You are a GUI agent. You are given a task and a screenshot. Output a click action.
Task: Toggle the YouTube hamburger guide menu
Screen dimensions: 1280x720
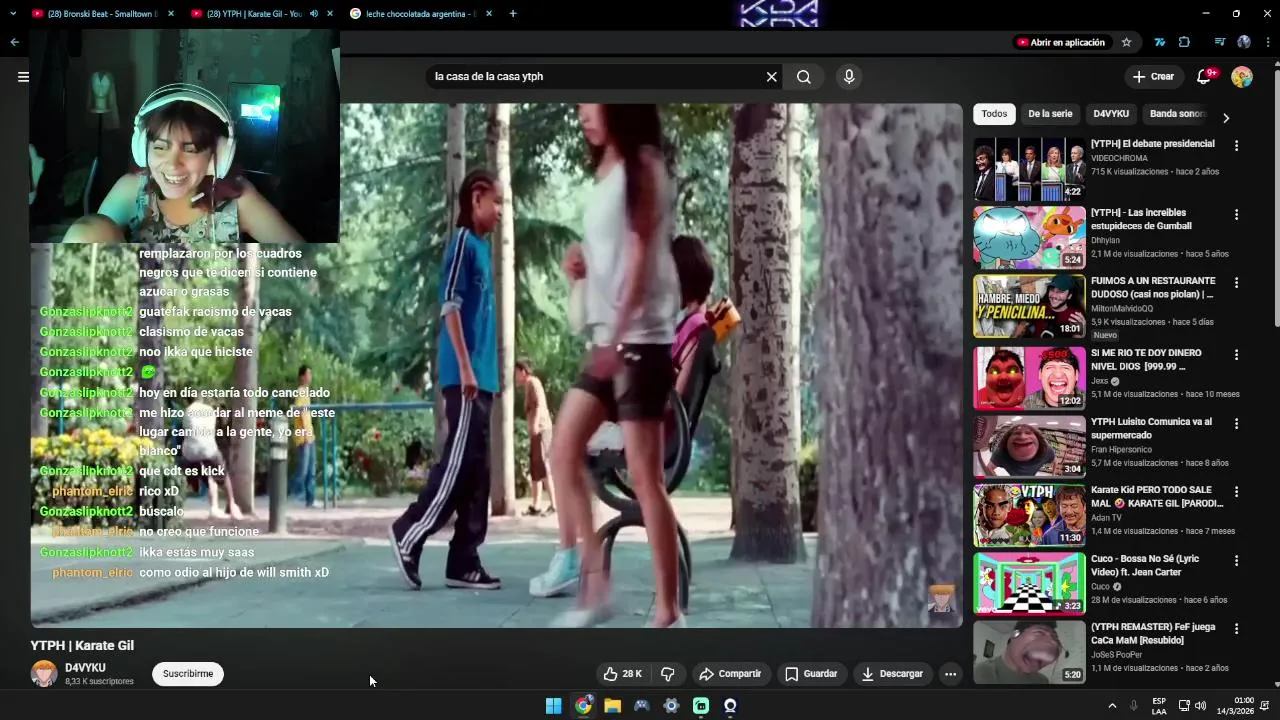(23, 77)
